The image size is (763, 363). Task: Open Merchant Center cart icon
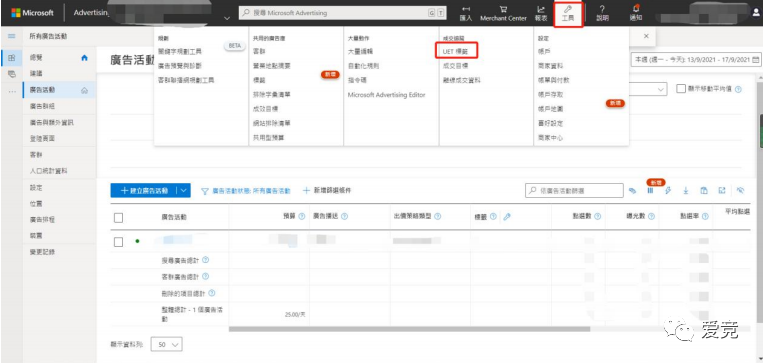coord(503,9)
